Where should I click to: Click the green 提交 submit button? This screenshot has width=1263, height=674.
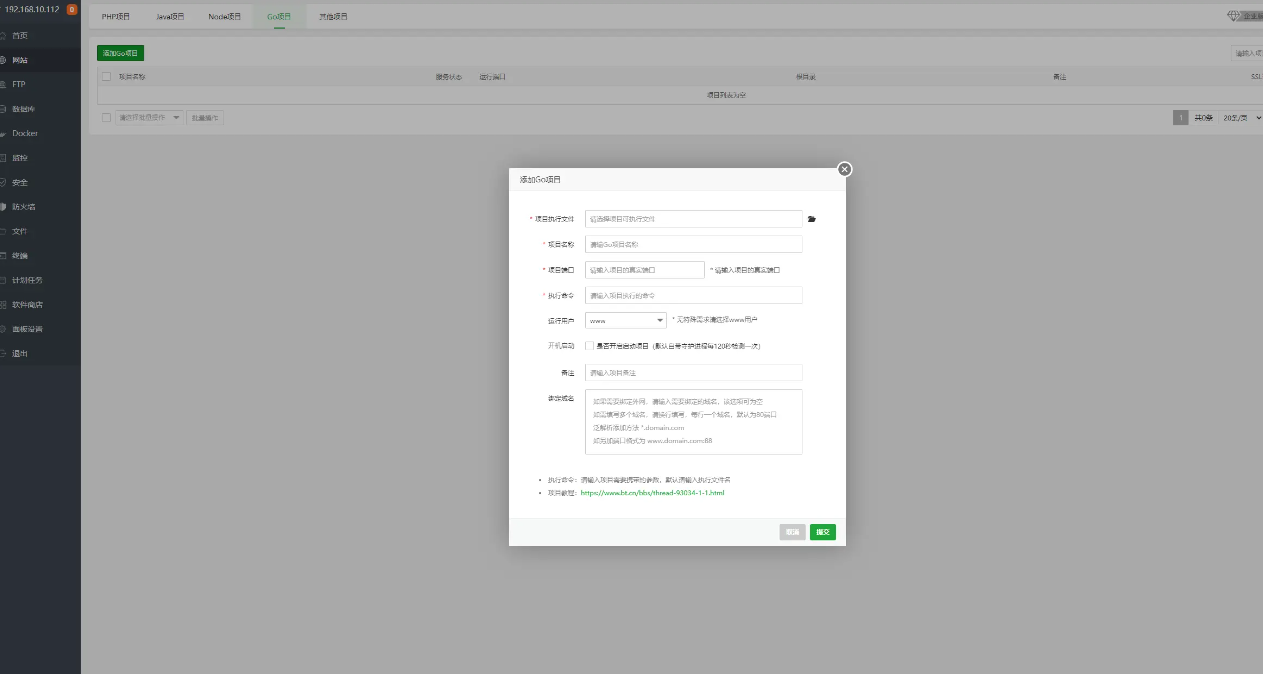822,532
